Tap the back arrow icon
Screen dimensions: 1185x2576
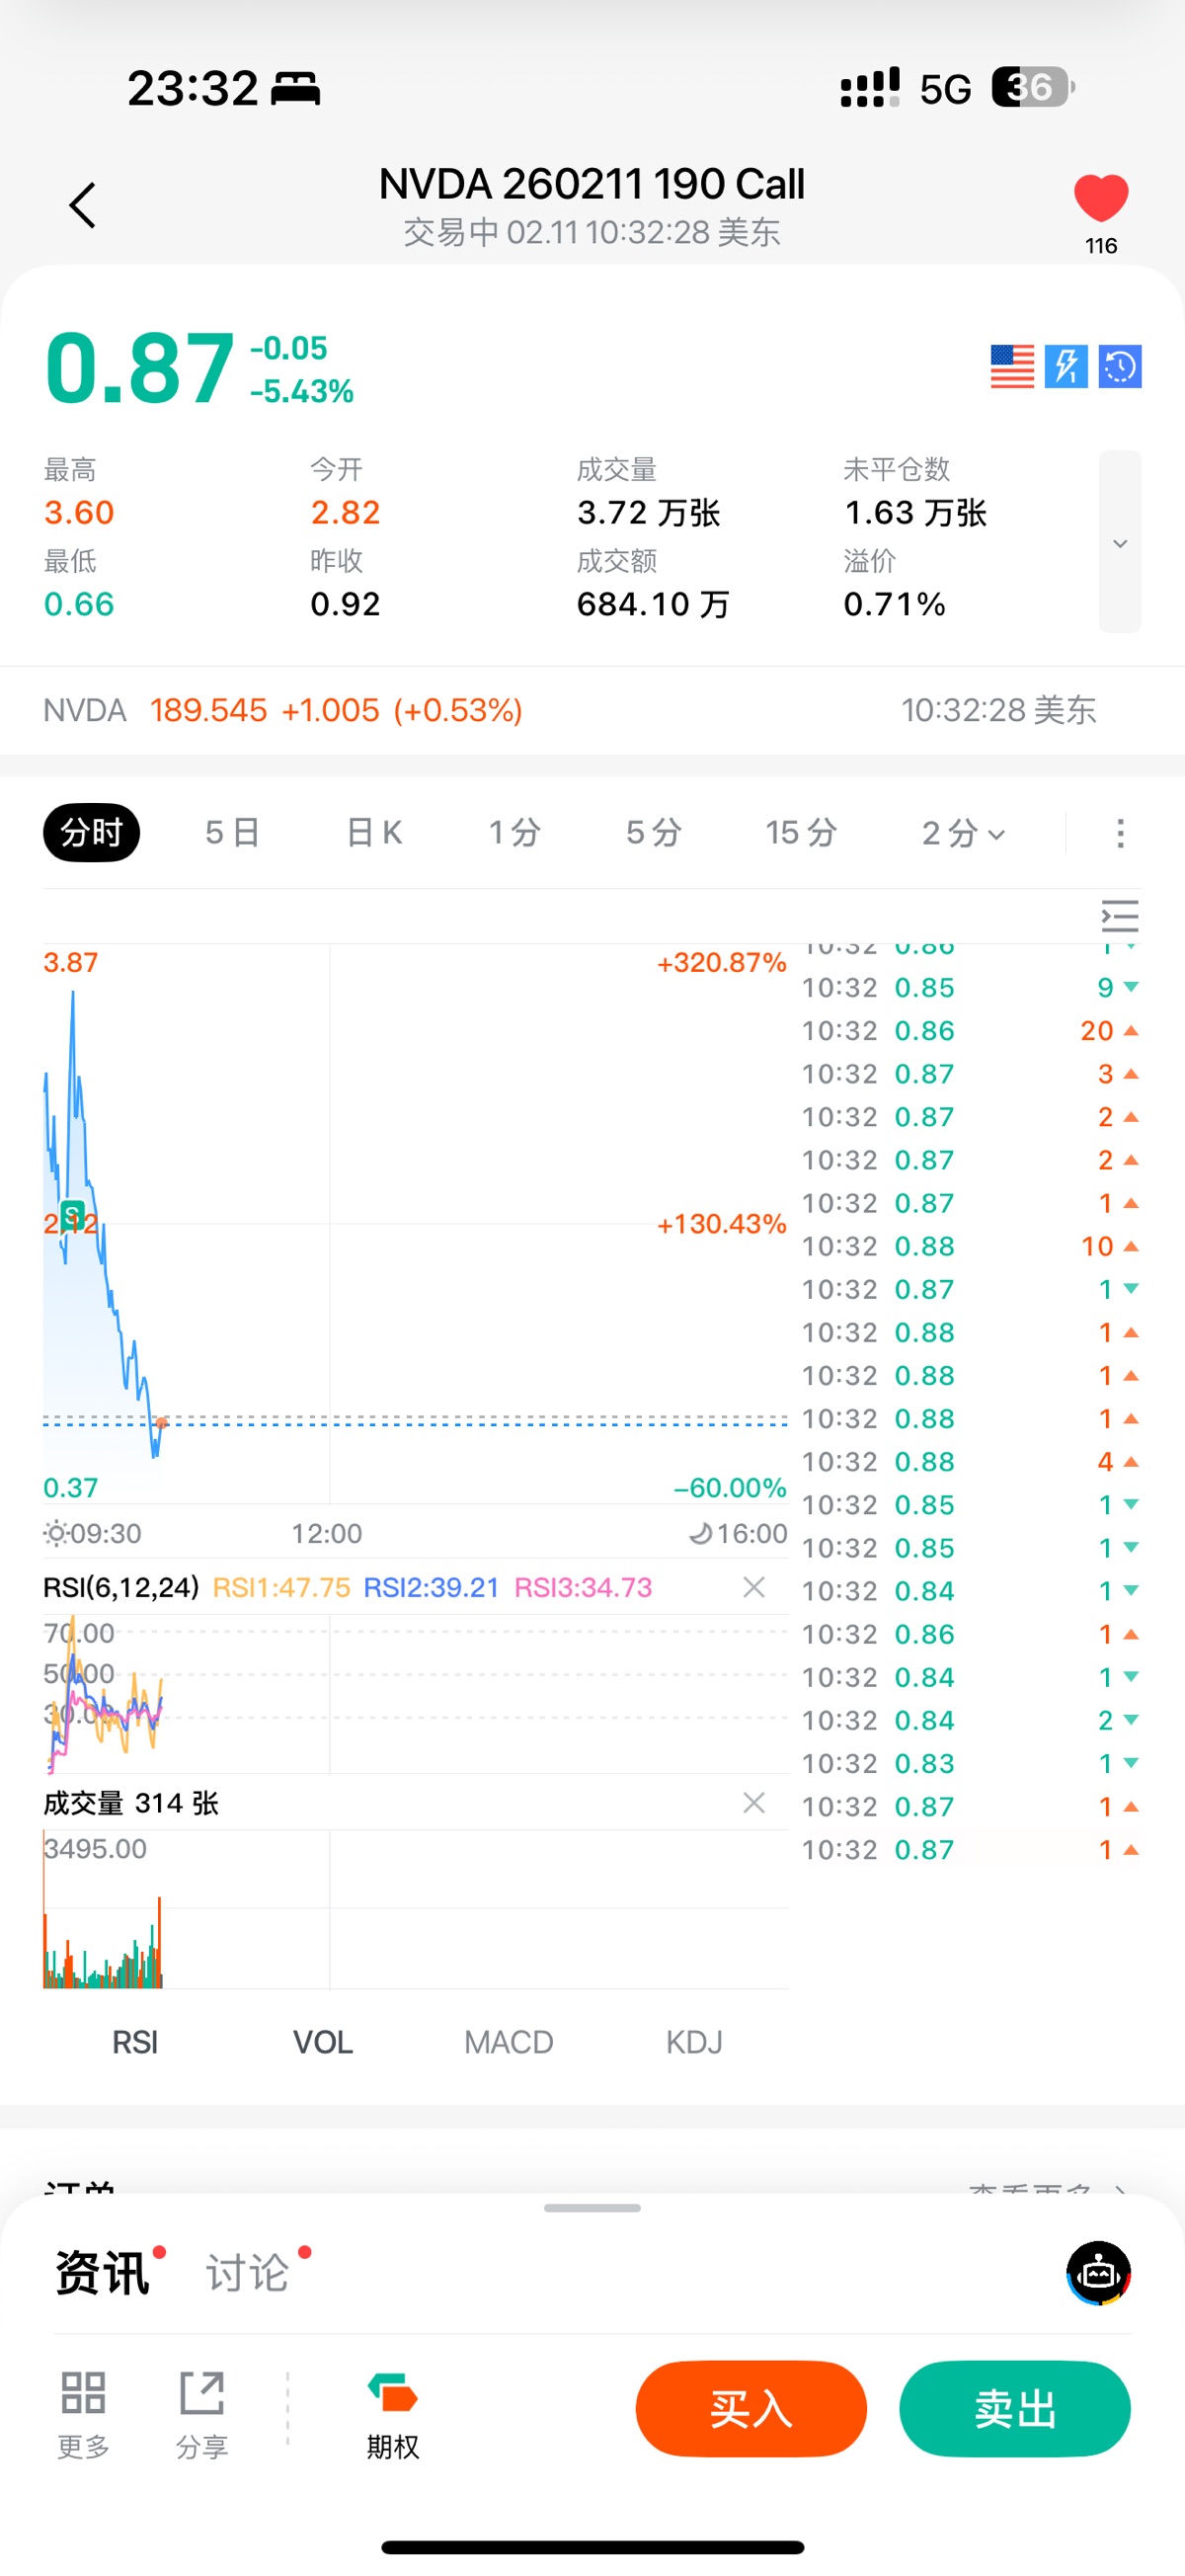pyautogui.click(x=83, y=205)
